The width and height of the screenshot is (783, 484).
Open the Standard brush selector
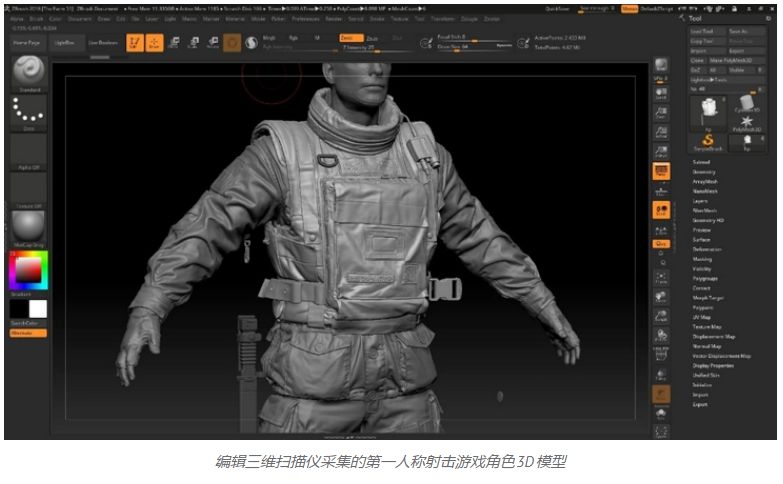pos(29,74)
